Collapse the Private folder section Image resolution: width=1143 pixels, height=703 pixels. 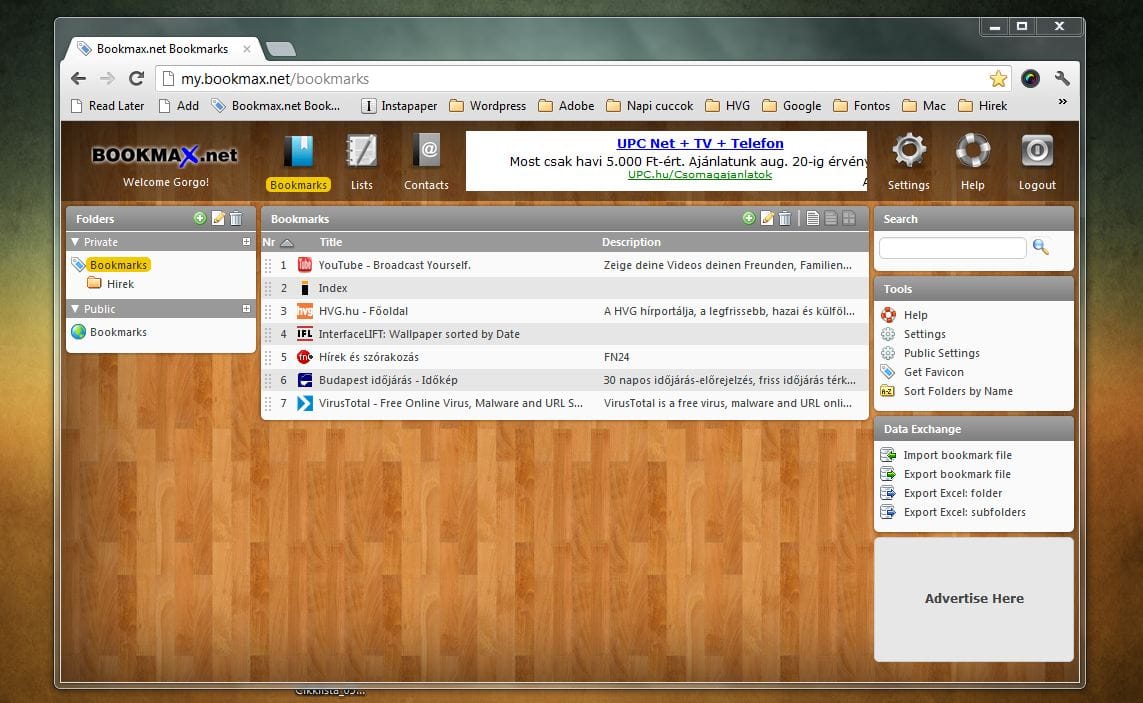75,241
